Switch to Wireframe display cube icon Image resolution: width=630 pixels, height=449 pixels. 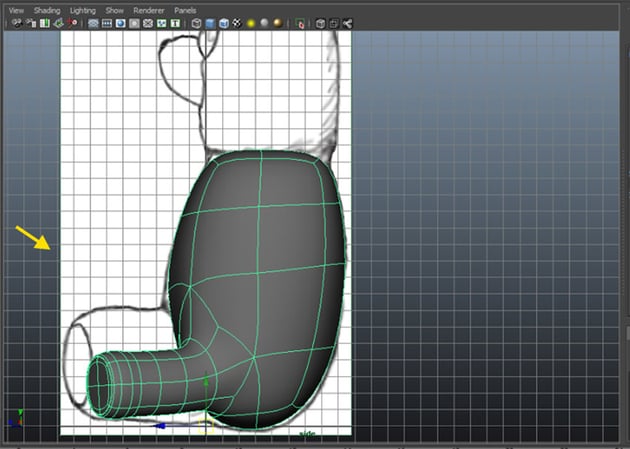click(196, 22)
